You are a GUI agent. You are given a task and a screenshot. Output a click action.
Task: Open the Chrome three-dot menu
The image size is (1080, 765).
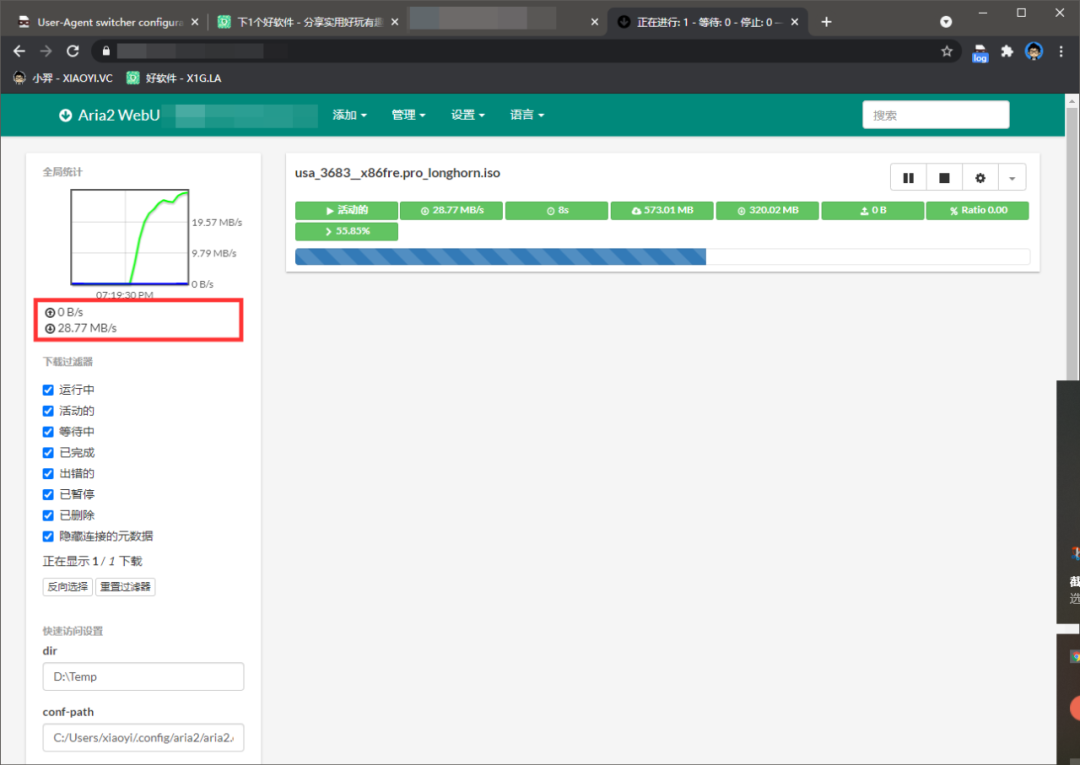tap(1061, 51)
